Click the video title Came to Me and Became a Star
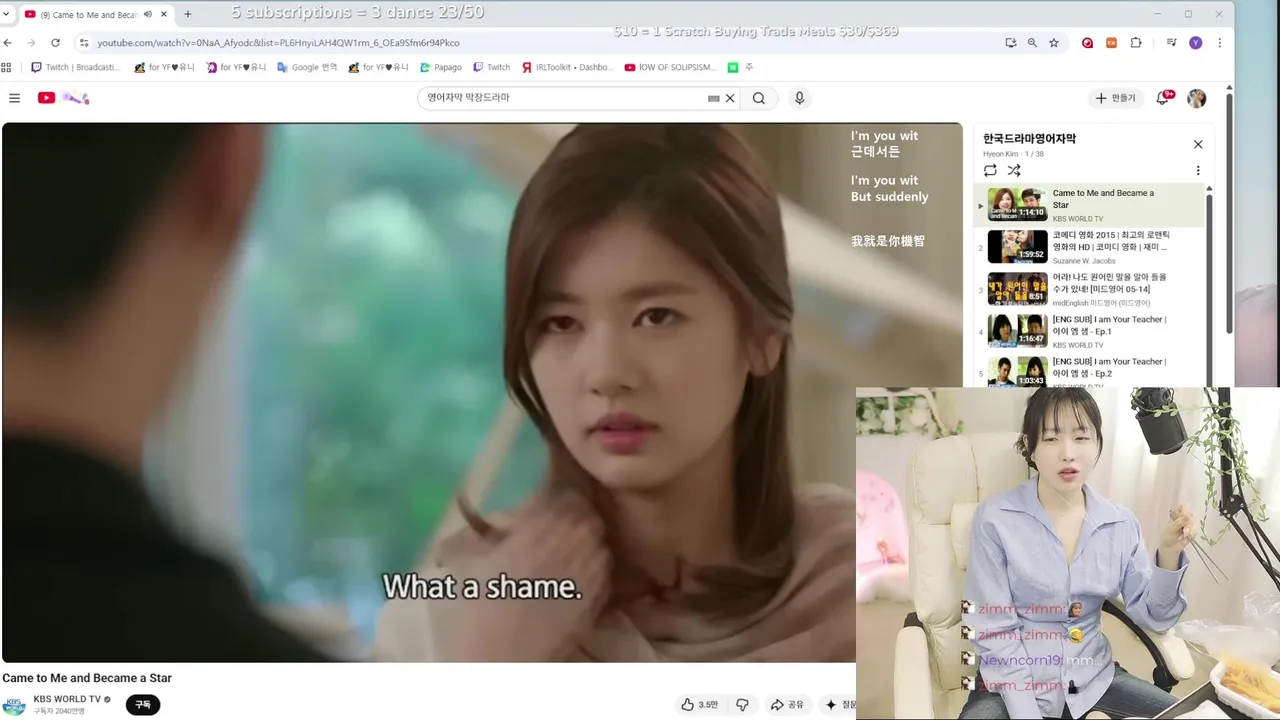This screenshot has height=720, width=1280. pyautogui.click(x=87, y=678)
